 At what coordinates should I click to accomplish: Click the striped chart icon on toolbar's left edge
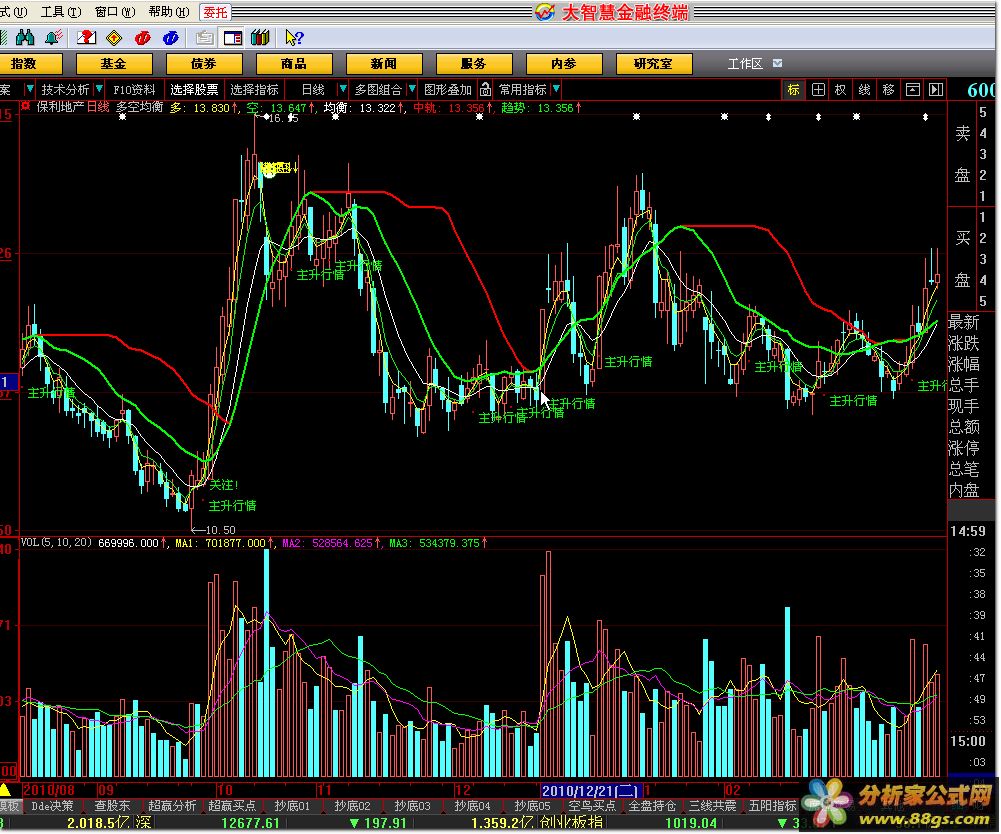point(3,38)
